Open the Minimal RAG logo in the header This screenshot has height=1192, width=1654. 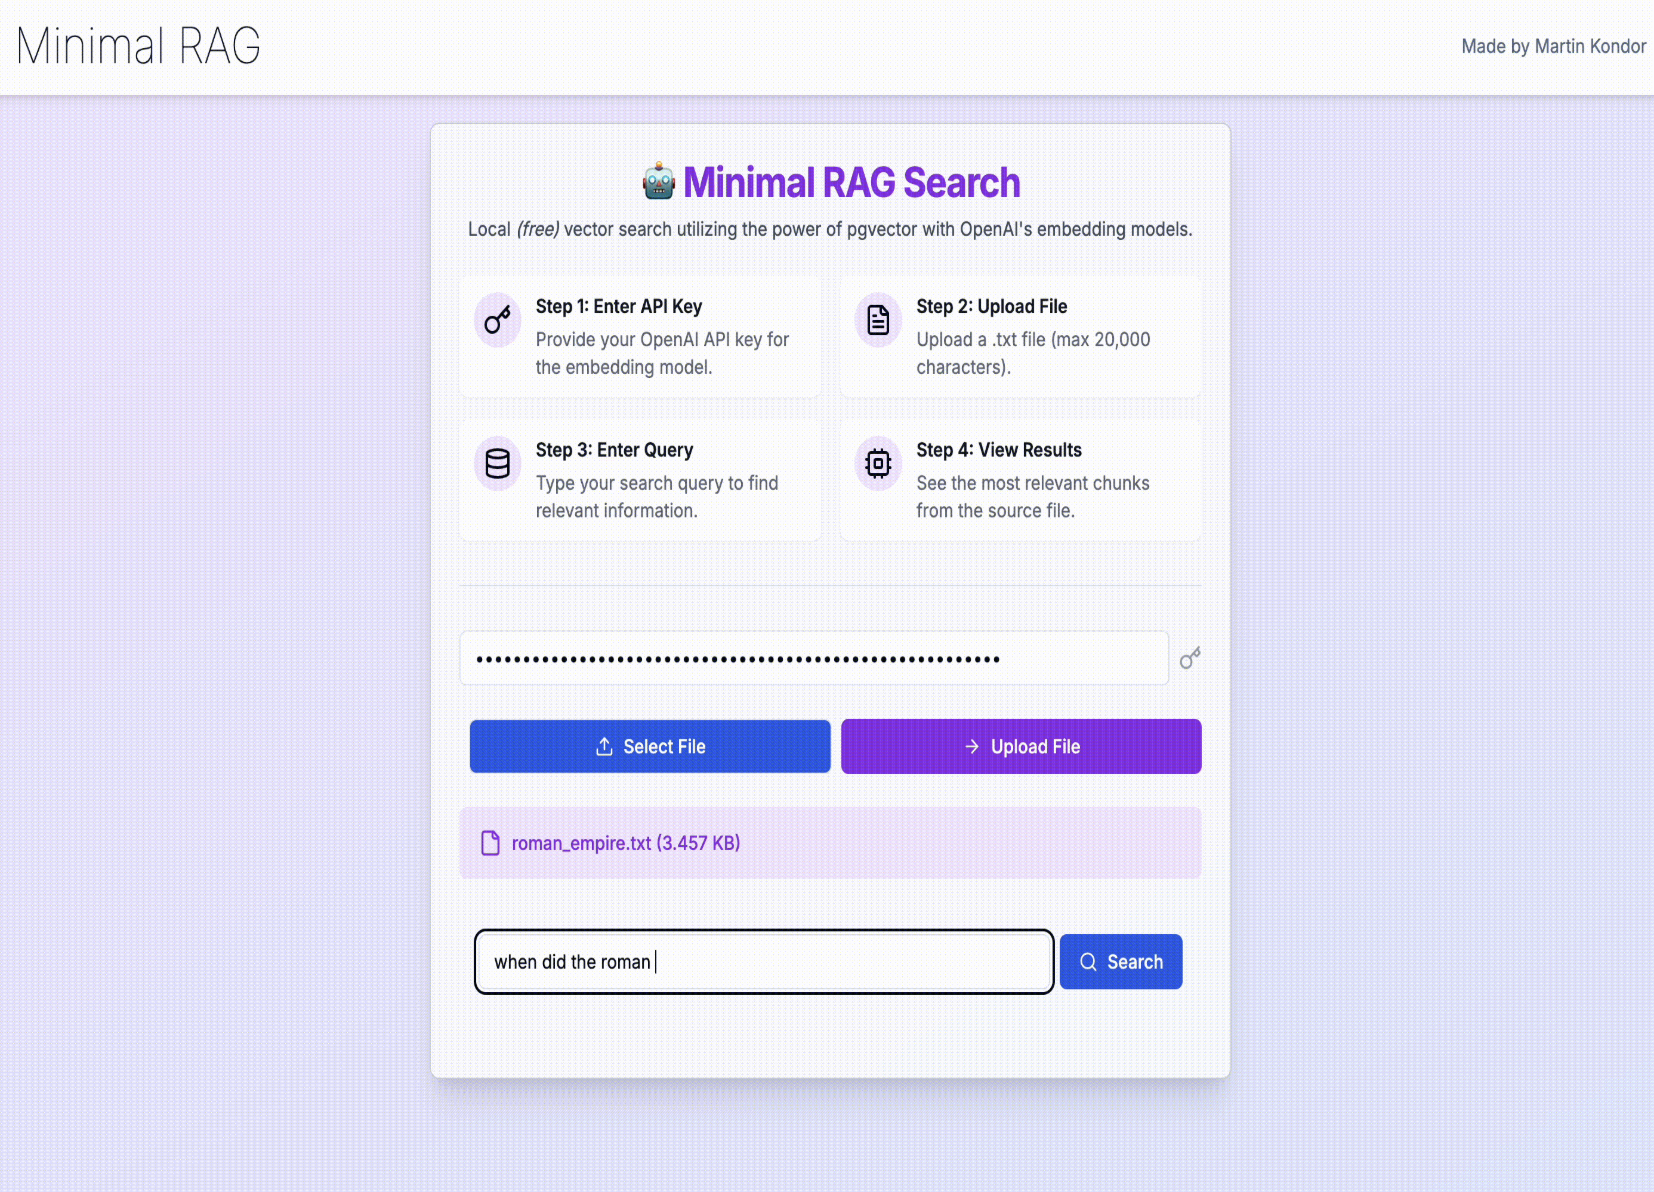(138, 46)
